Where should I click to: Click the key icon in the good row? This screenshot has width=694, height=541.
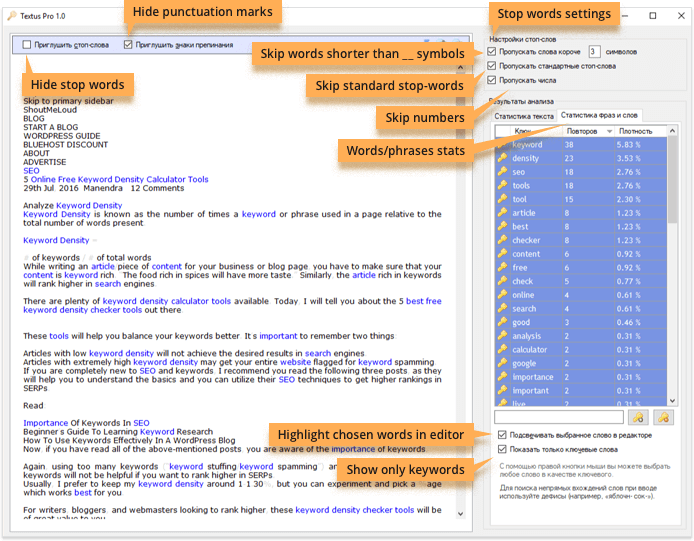tap(502, 322)
